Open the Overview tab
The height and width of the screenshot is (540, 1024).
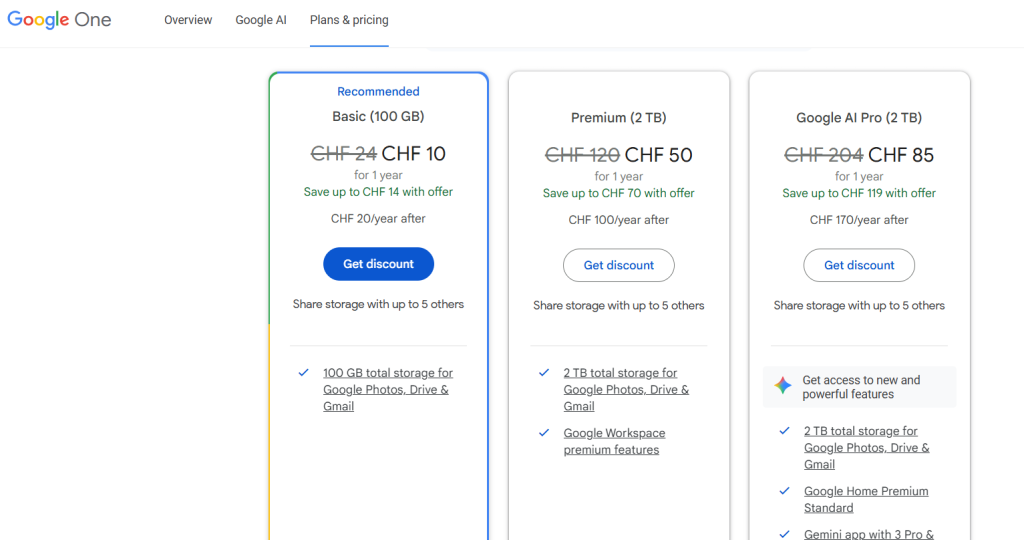(x=188, y=20)
